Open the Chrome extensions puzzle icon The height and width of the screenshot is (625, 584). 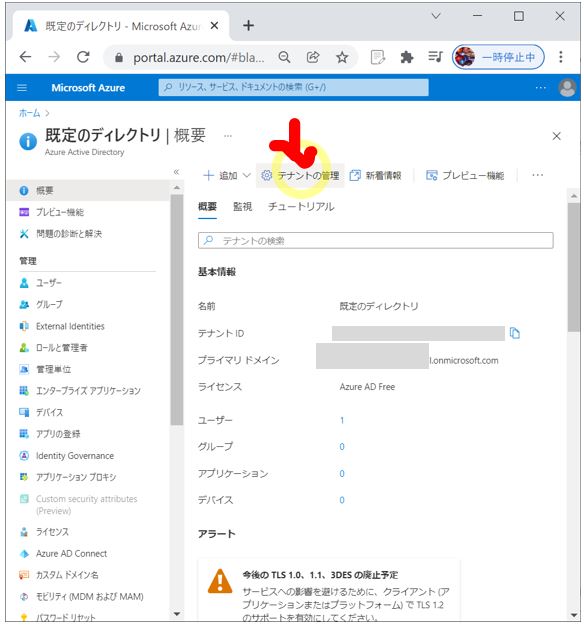click(x=406, y=57)
